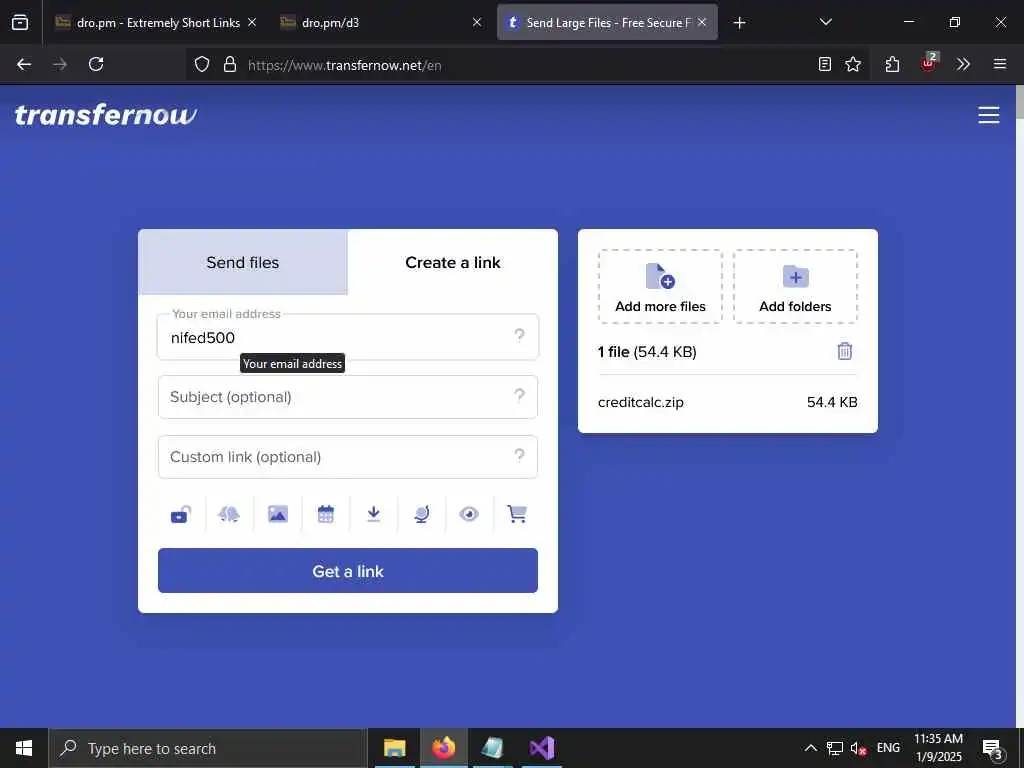Click the 54.4 KB size of creditcalc.zip

(832, 402)
